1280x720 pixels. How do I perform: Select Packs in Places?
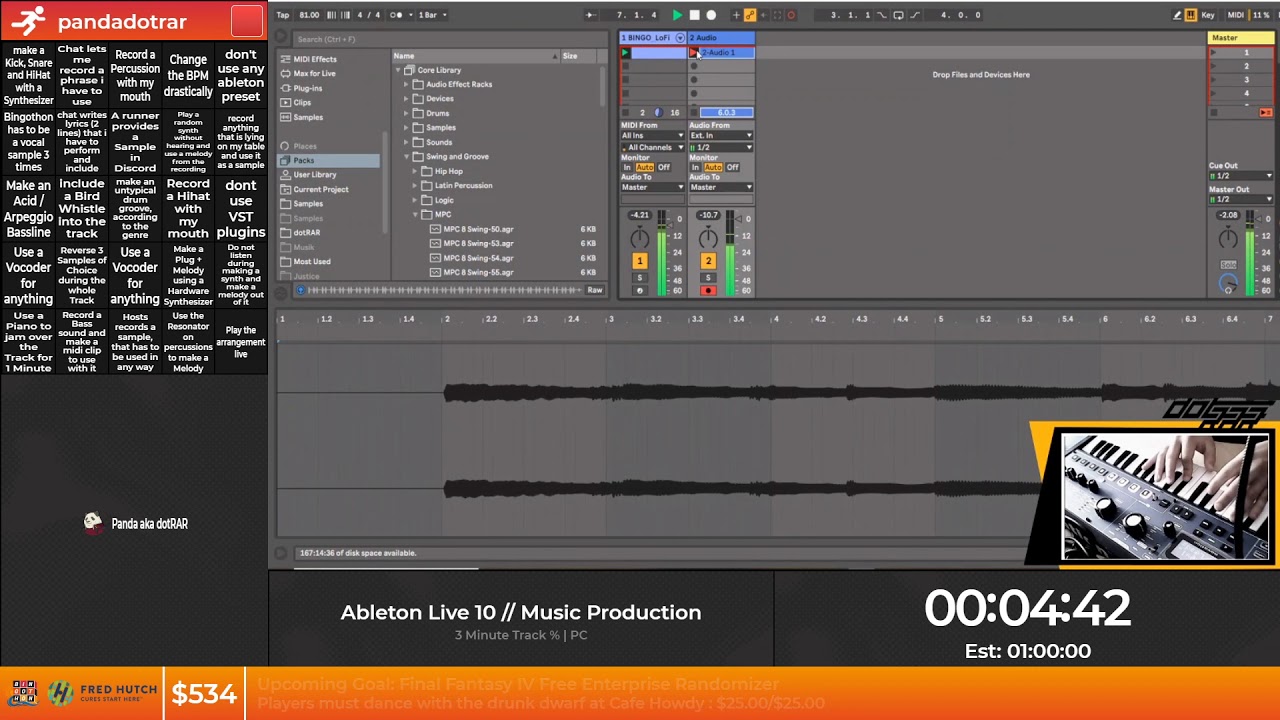330,160
